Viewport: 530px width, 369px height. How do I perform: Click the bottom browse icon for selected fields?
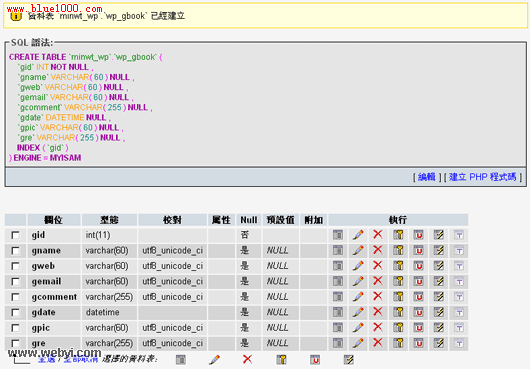point(181,360)
